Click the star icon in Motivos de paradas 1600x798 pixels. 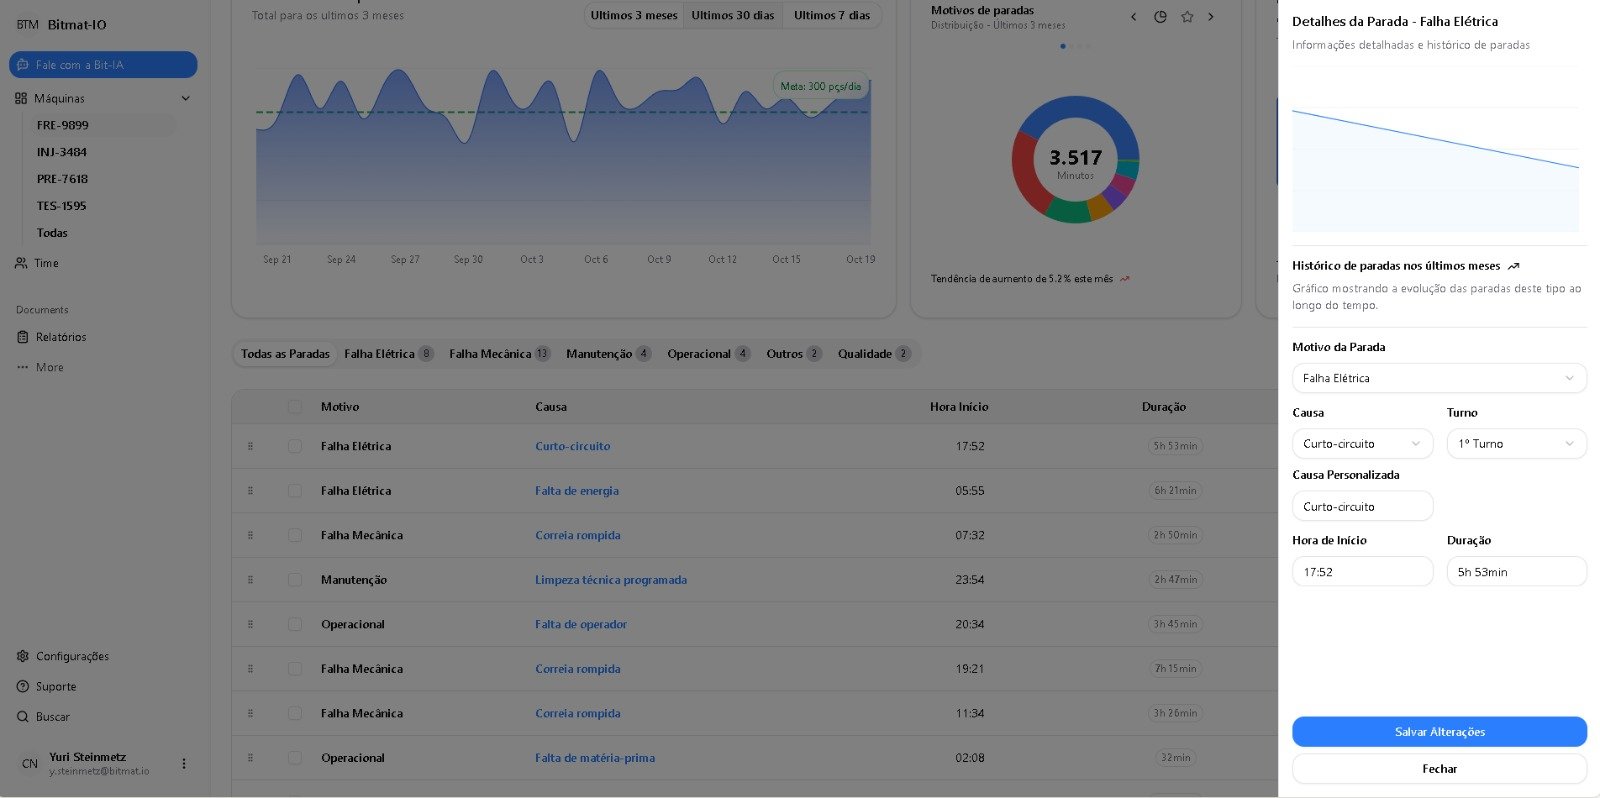[x=1187, y=17]
